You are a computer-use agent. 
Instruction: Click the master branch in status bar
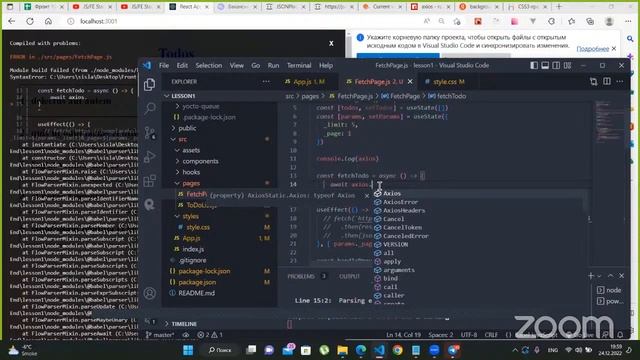point(160,335)
